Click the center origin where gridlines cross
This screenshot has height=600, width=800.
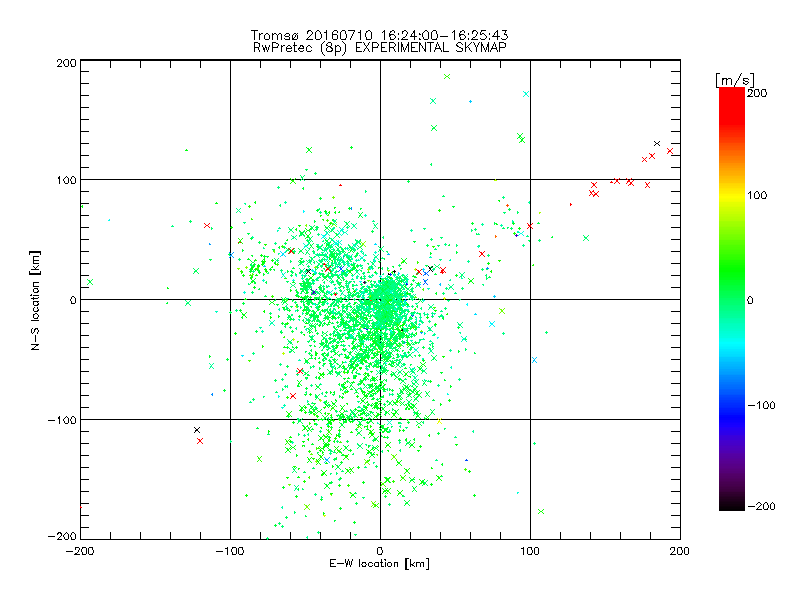pos(380,299)
